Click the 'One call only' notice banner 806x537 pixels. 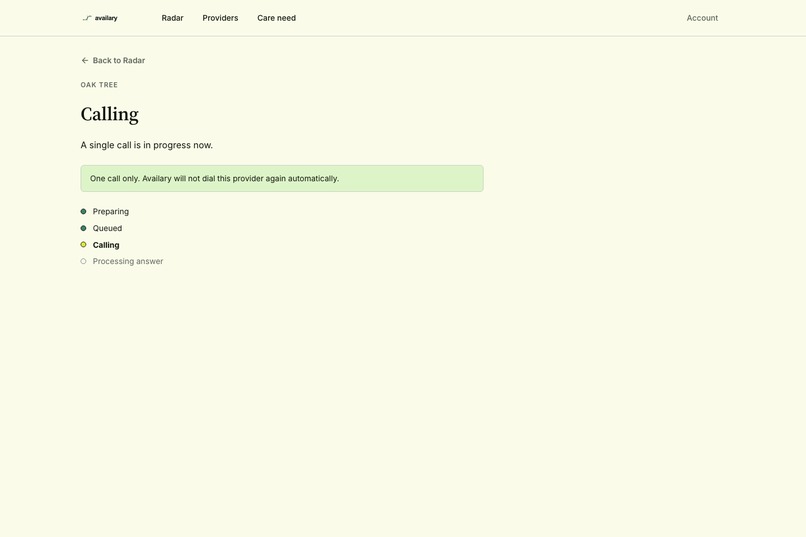pos(282,178)
